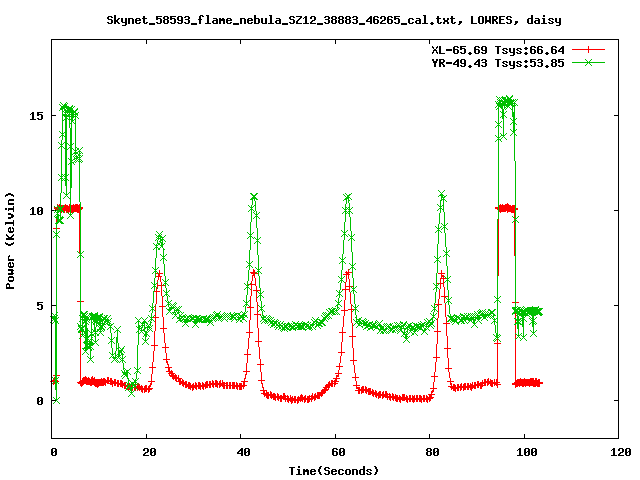
Task: Click the green peak near 43 seconds
Action: pyautogui.click(x=254, y=197)
